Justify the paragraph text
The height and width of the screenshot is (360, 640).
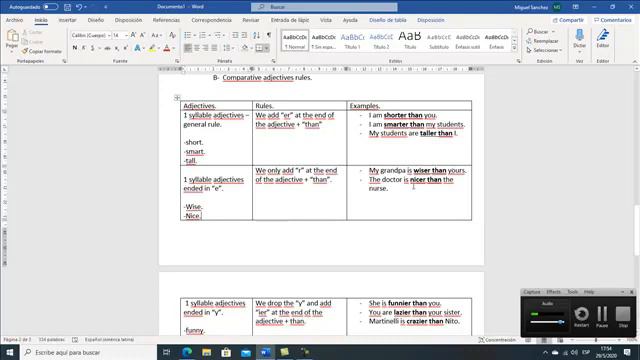point(214,48)
